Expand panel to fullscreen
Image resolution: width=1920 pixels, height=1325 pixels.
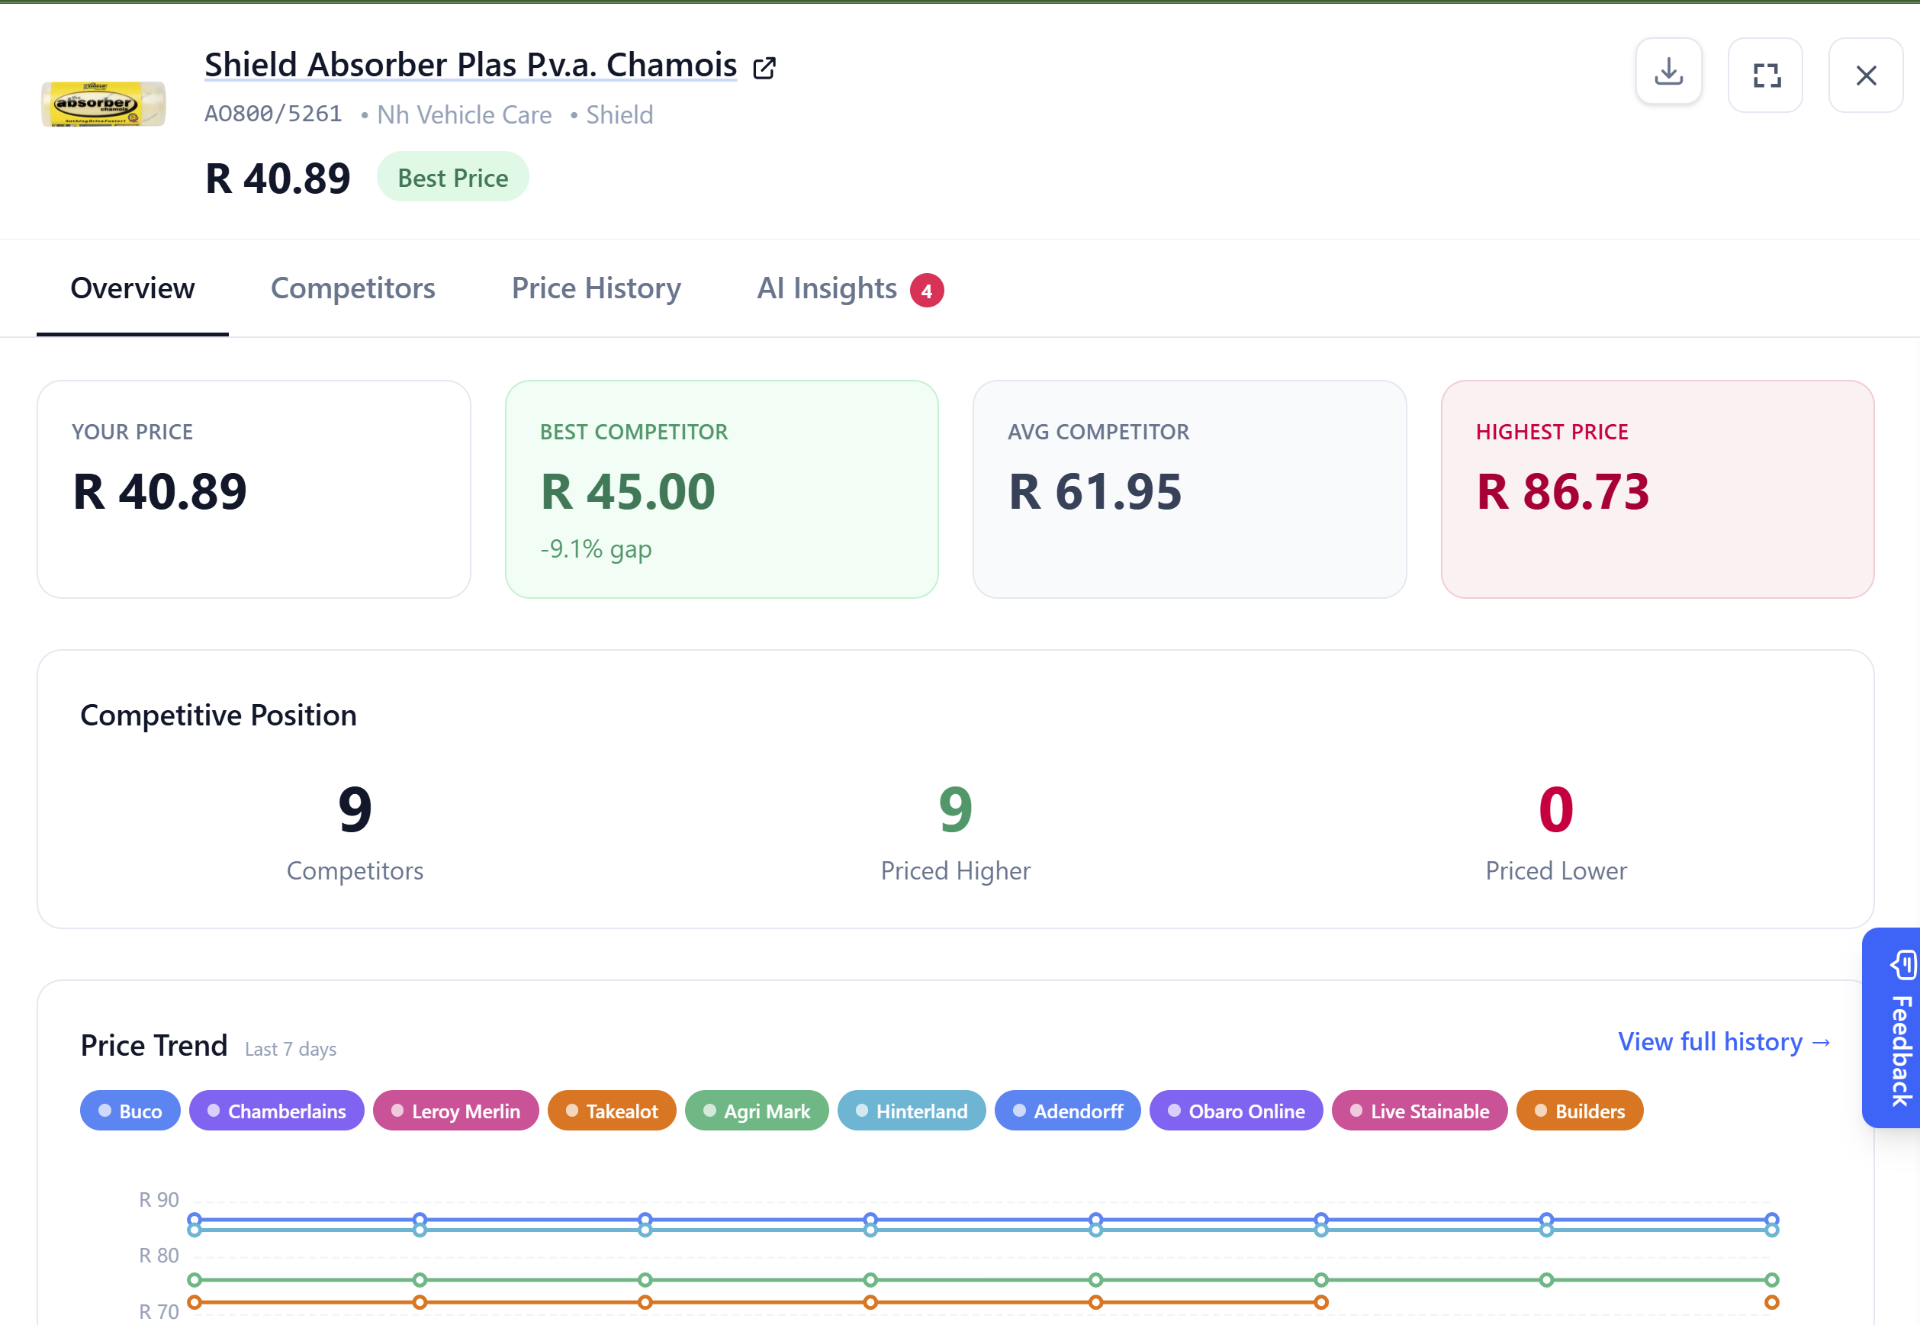point(1766,75)
